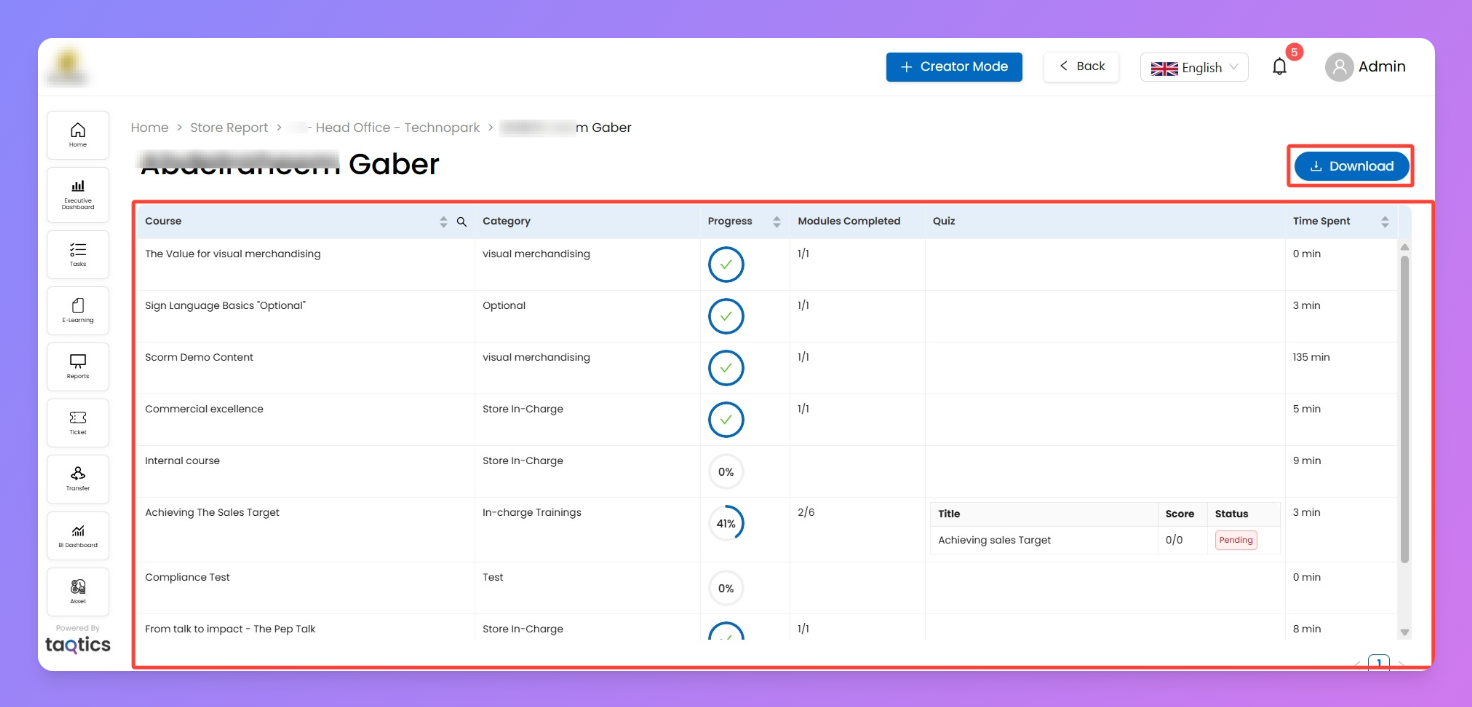Click completed checkmark for Scorm Demo Content

[726, 368]
